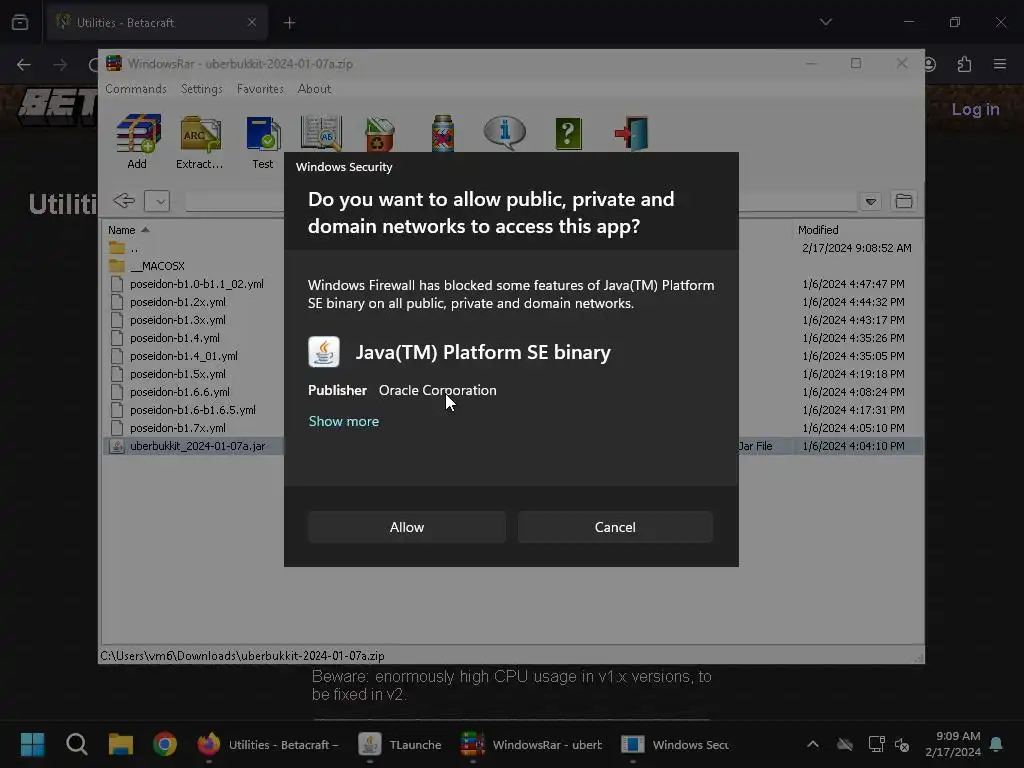Sort by the Modified column header
Image resolution: width=1024 pixels, height=768 pixels.
click(x=818, y=230)
